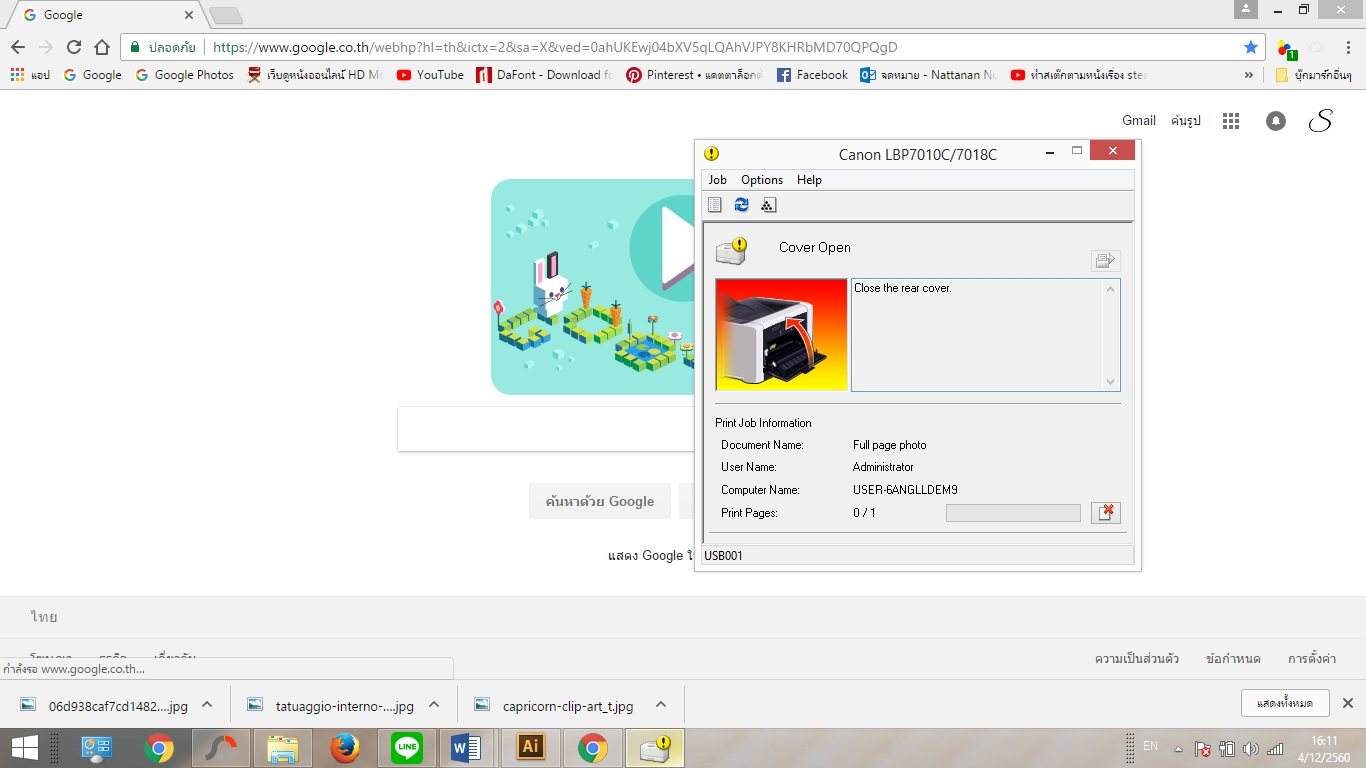Image resolution: width=1366 pixels, height=768 pixels.
Task: Click the Chrome extension icon with badge
Action: click(x=1286, y=47)
